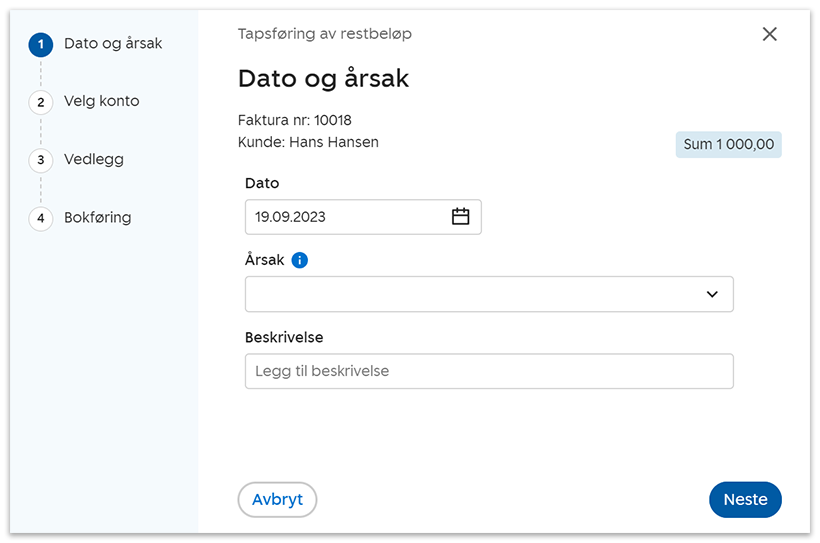Select the Bokføring step label
The width and height of the screenshot is (820, 543).
coord(97,217)
